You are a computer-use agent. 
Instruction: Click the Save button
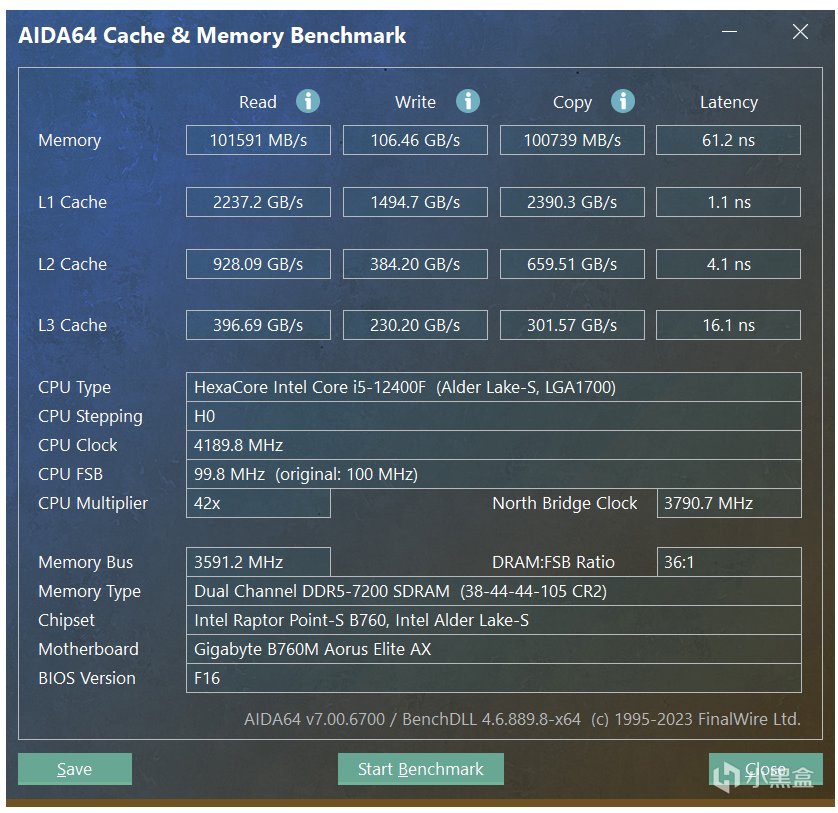[75, 769]
